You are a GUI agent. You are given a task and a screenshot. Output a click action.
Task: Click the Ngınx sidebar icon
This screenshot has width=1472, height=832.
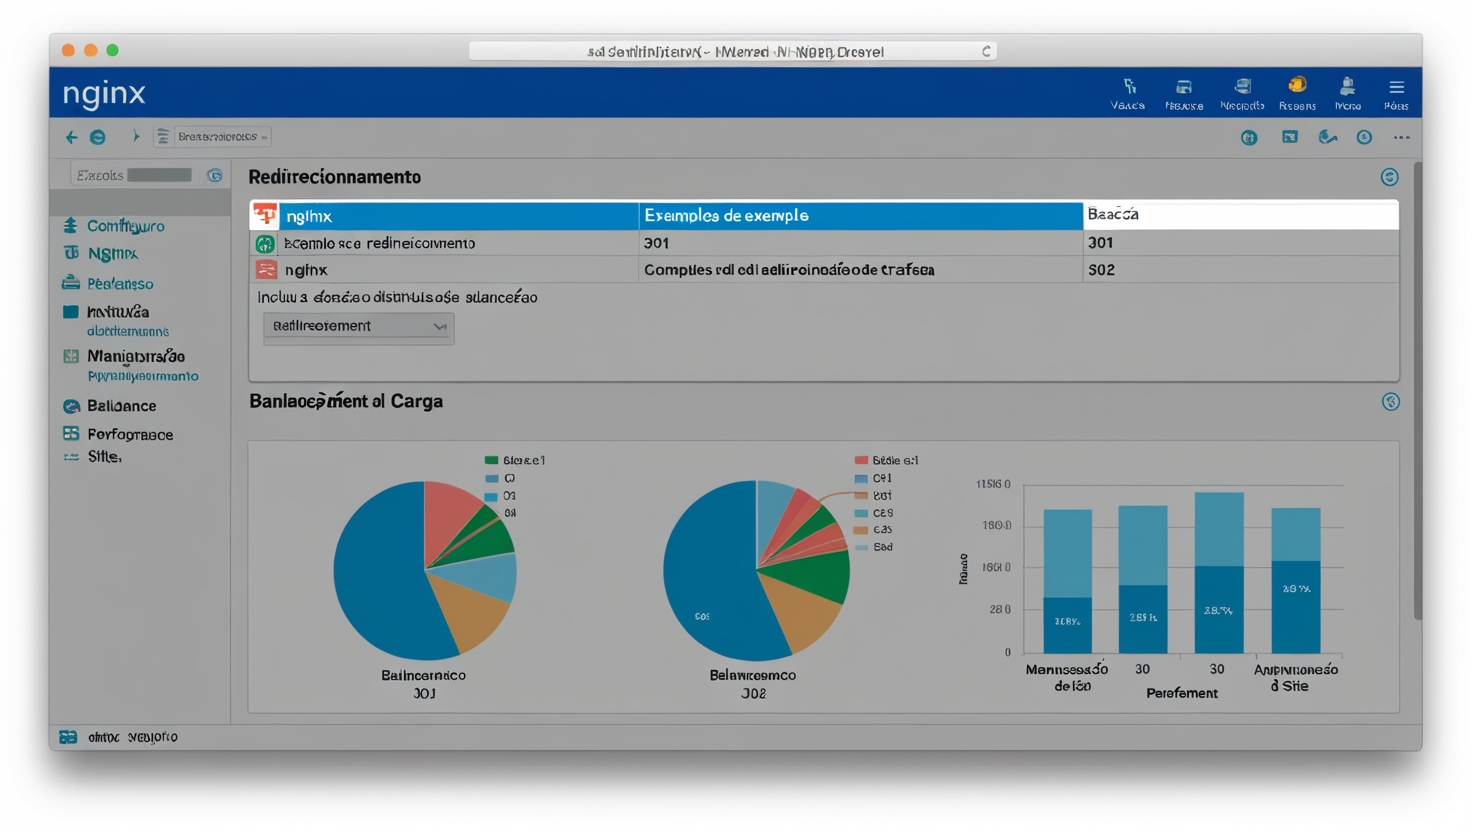(x=71, y=253)
